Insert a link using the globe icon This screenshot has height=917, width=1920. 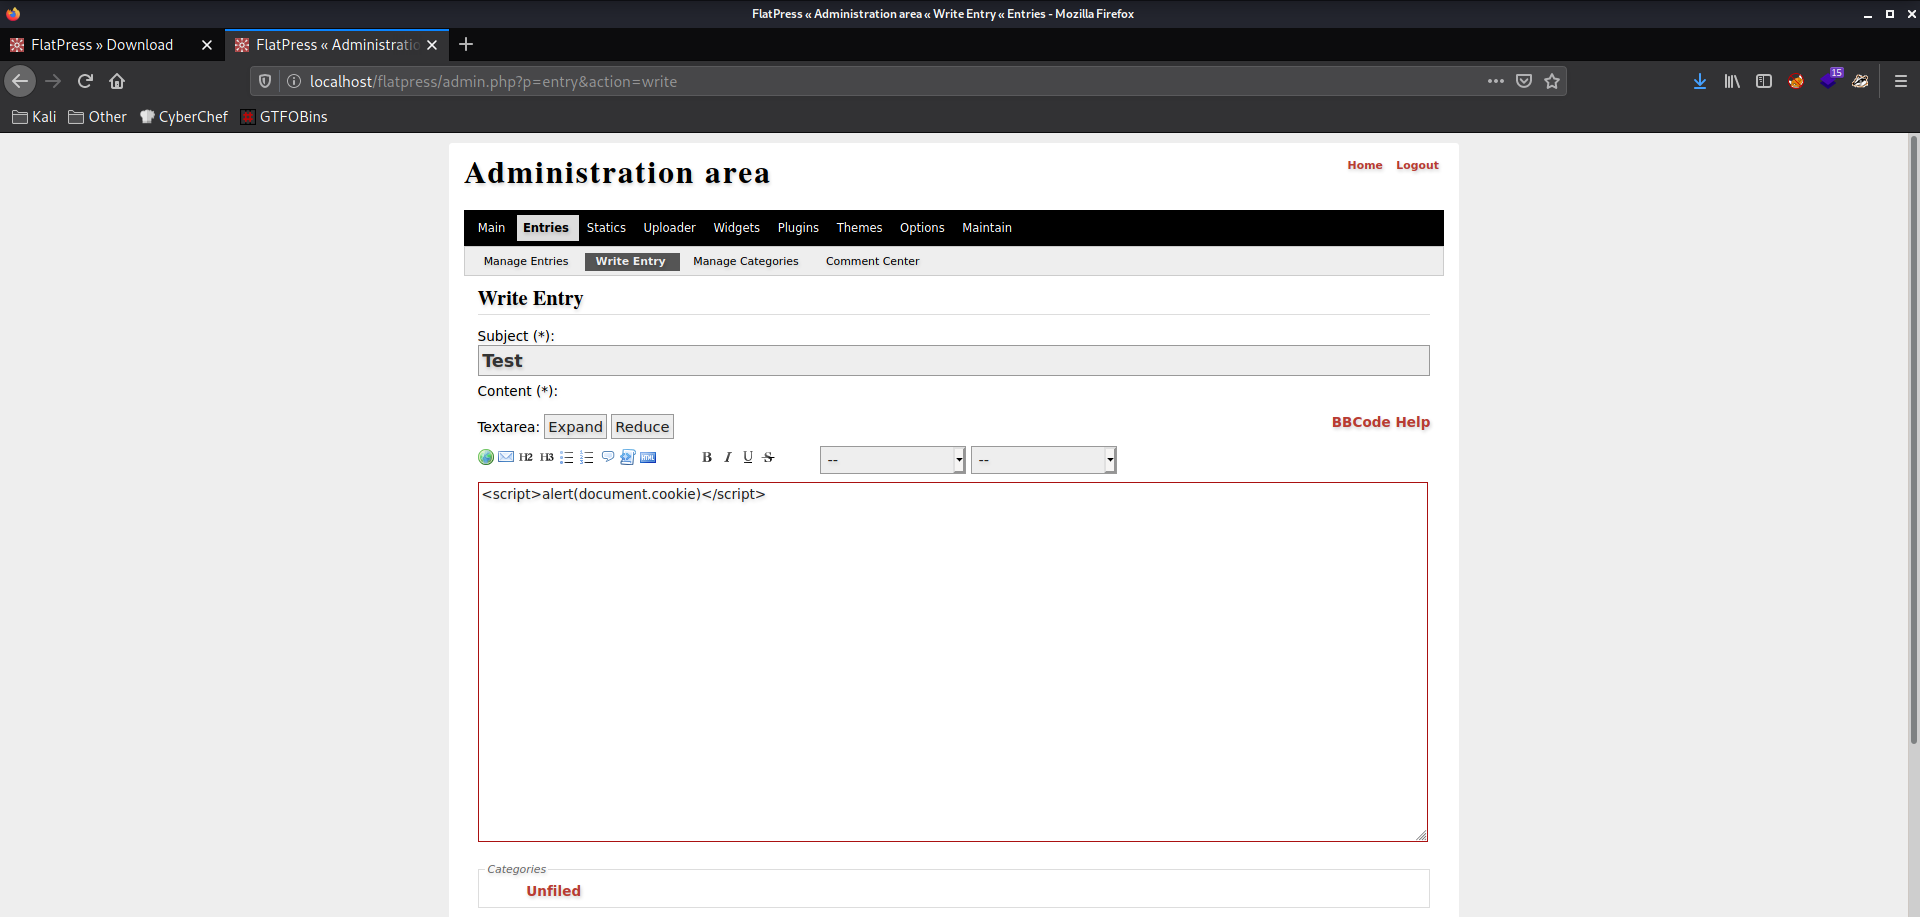coord(486,457)
